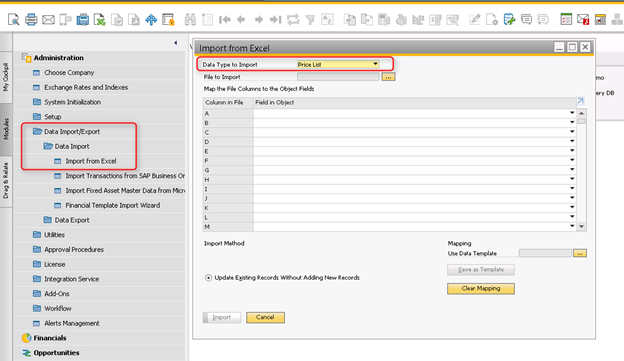Click the yellow-topped calendar grid icon
The height and width of the screenshot is (361, 624).
(600, 19)
